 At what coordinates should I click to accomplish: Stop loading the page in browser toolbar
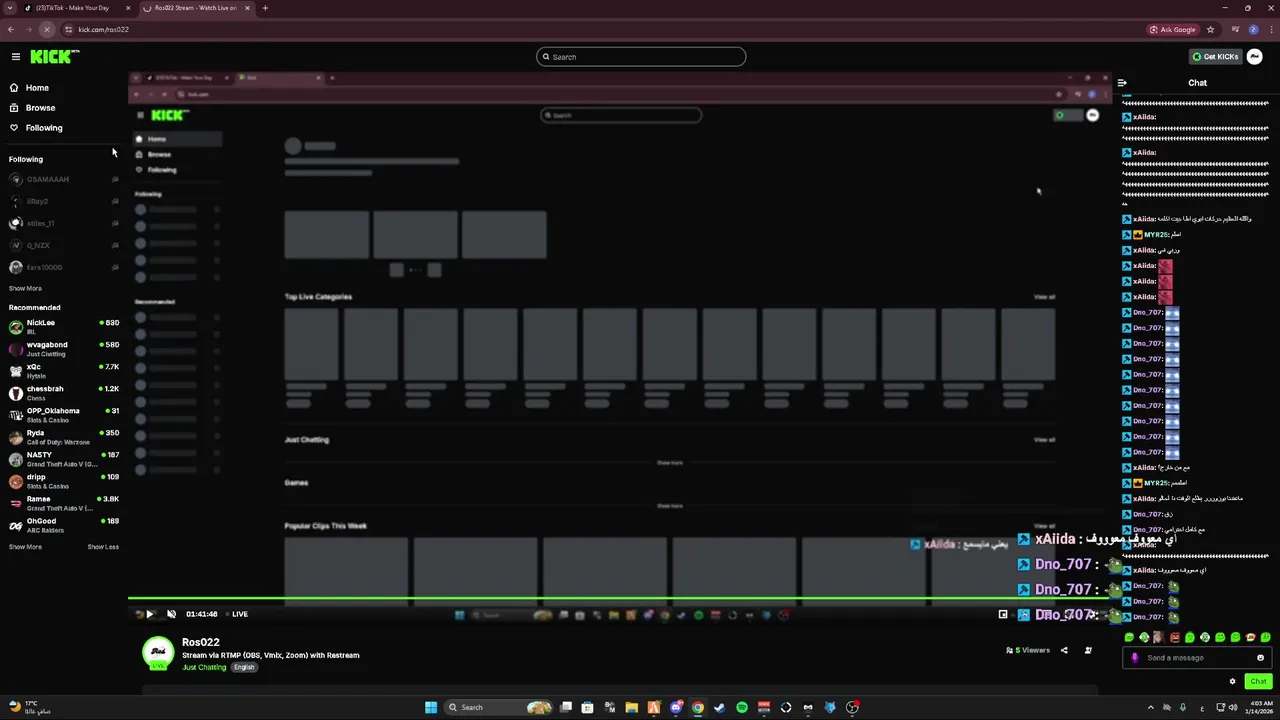(x=46, y=29)
